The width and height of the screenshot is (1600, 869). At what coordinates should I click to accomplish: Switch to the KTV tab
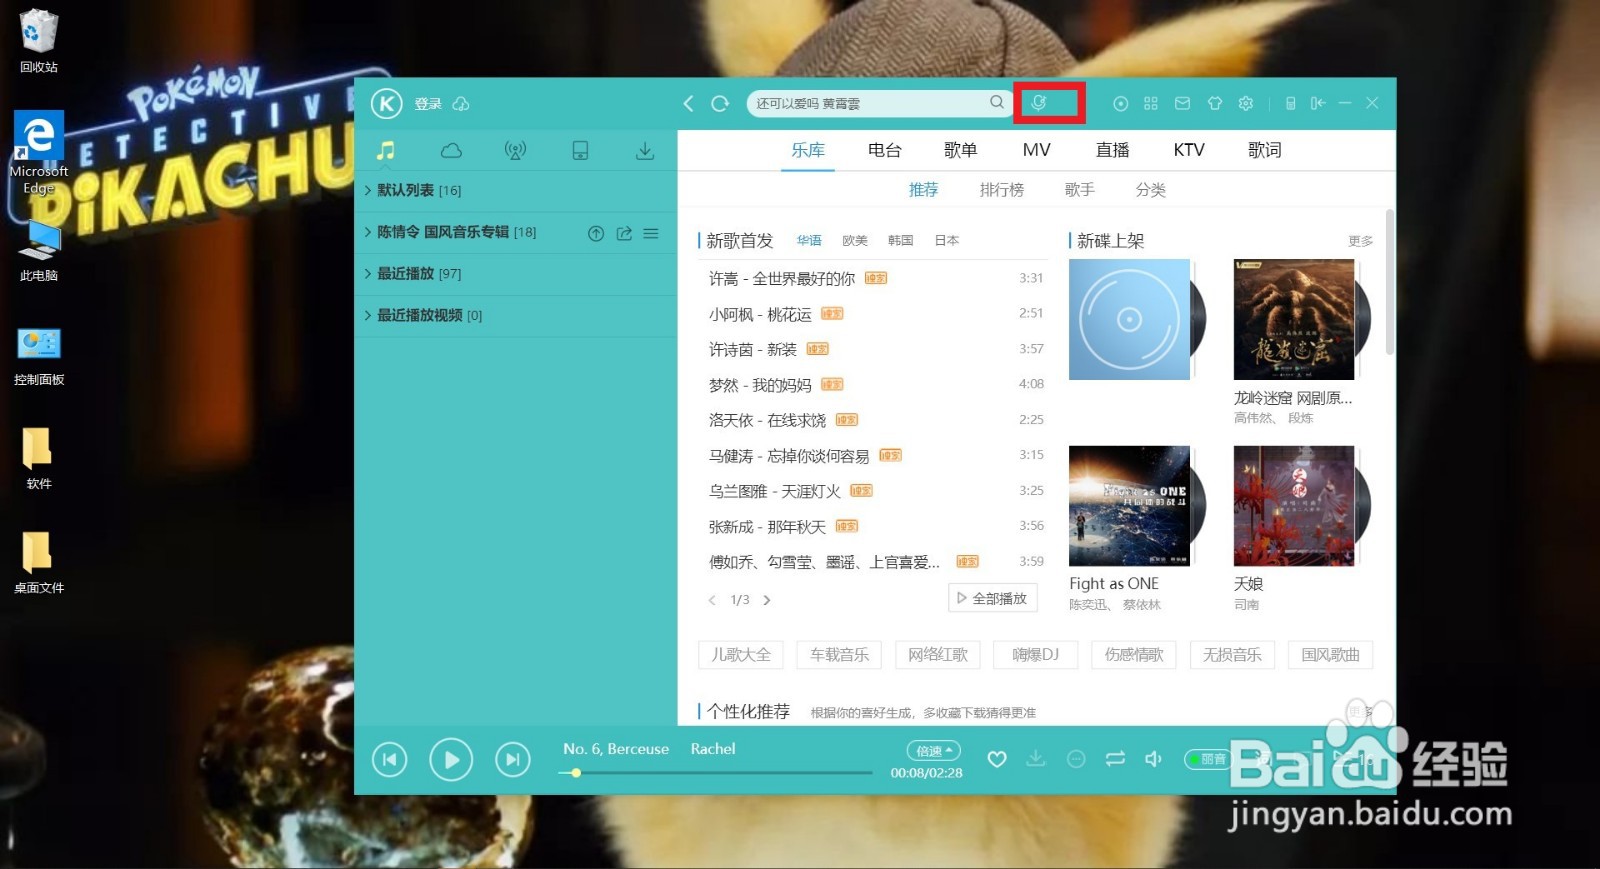(x=1188, y=150)
